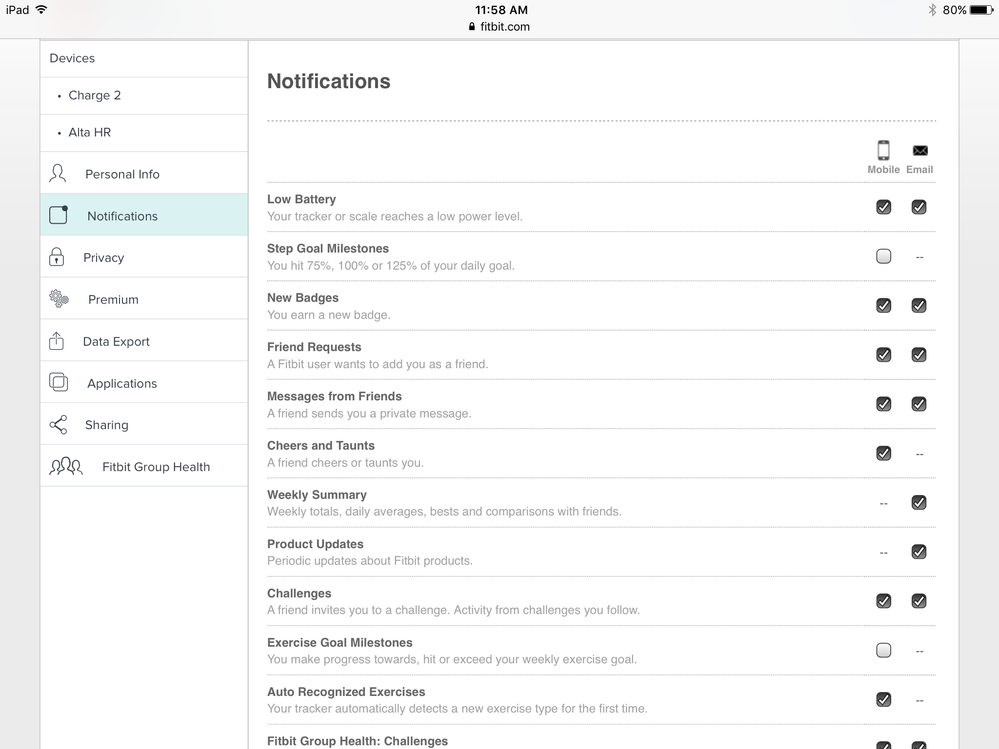999x749 pixels.
Task: Go to Sharing settings
Action: [x=144, y=424]
